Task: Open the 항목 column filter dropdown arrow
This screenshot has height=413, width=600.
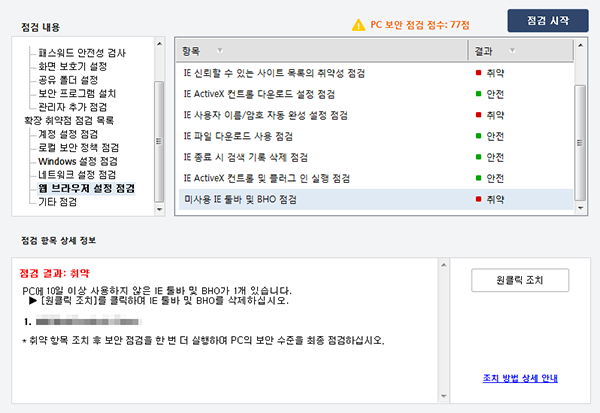Action: (x=220, y=51)
